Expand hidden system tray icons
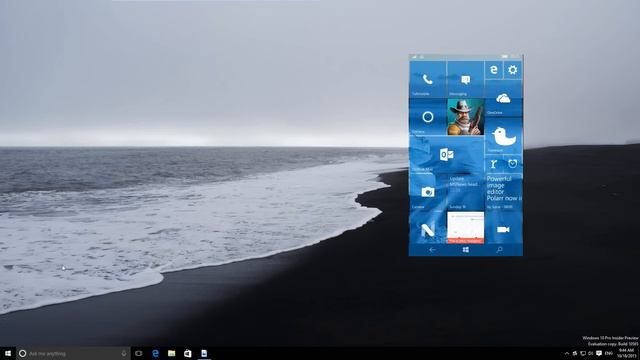 [567, 353]
